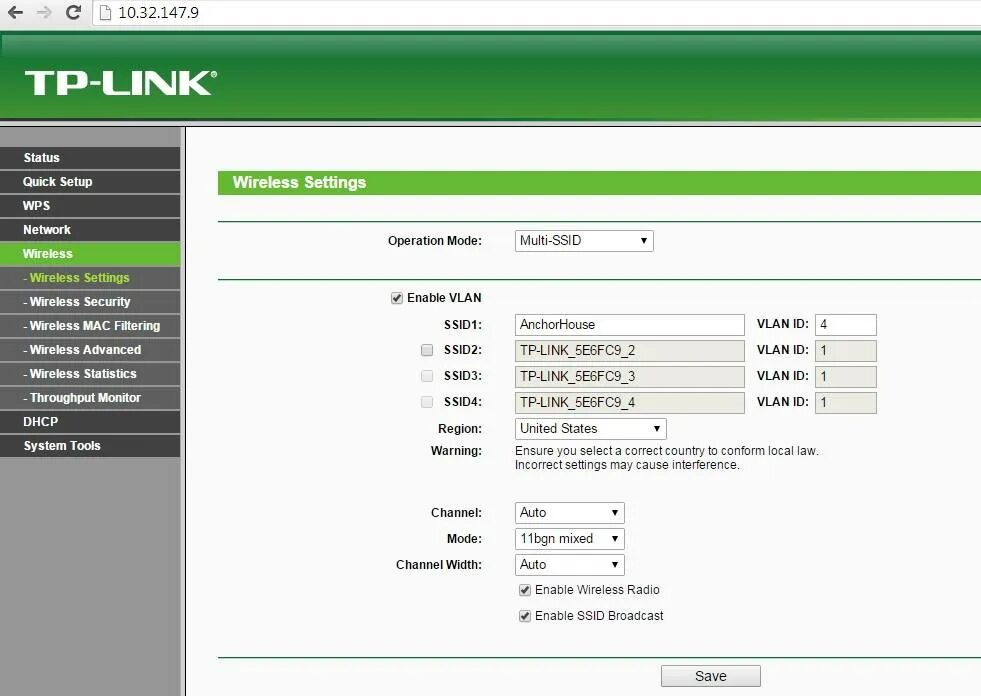This screenshot has height=696, width=981.
Task: Enable the SSID3 checkbox
Action: pyautogui.click(x=427, y=376)
